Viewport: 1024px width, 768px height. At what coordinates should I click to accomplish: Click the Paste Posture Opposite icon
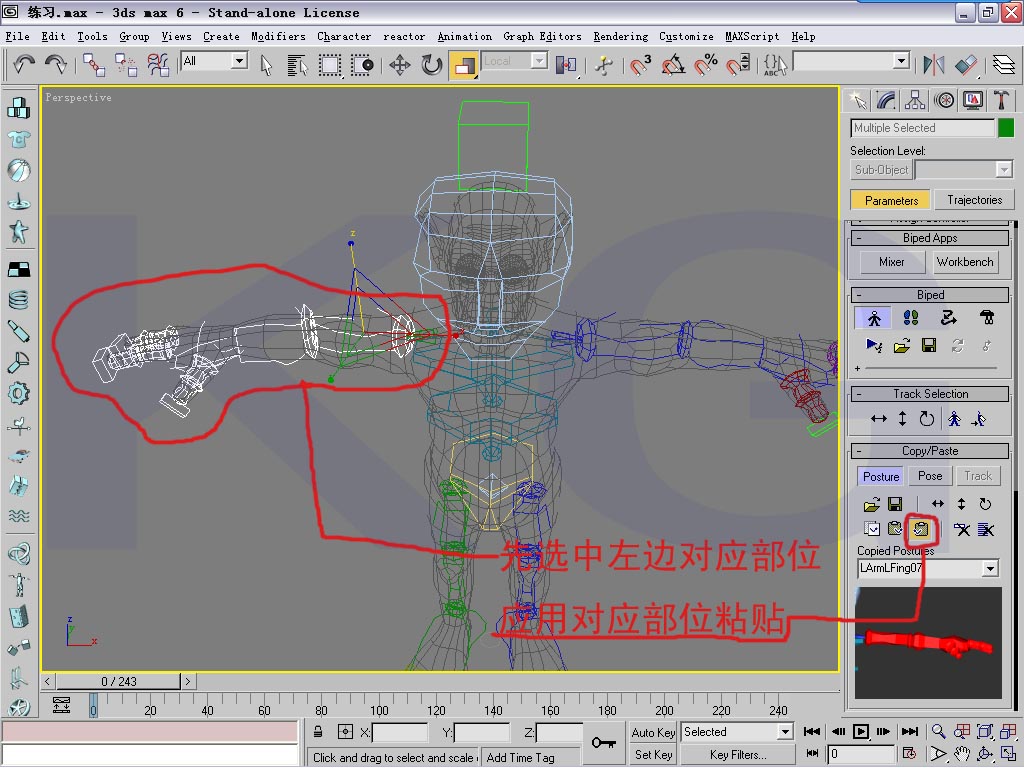point(921,529)
